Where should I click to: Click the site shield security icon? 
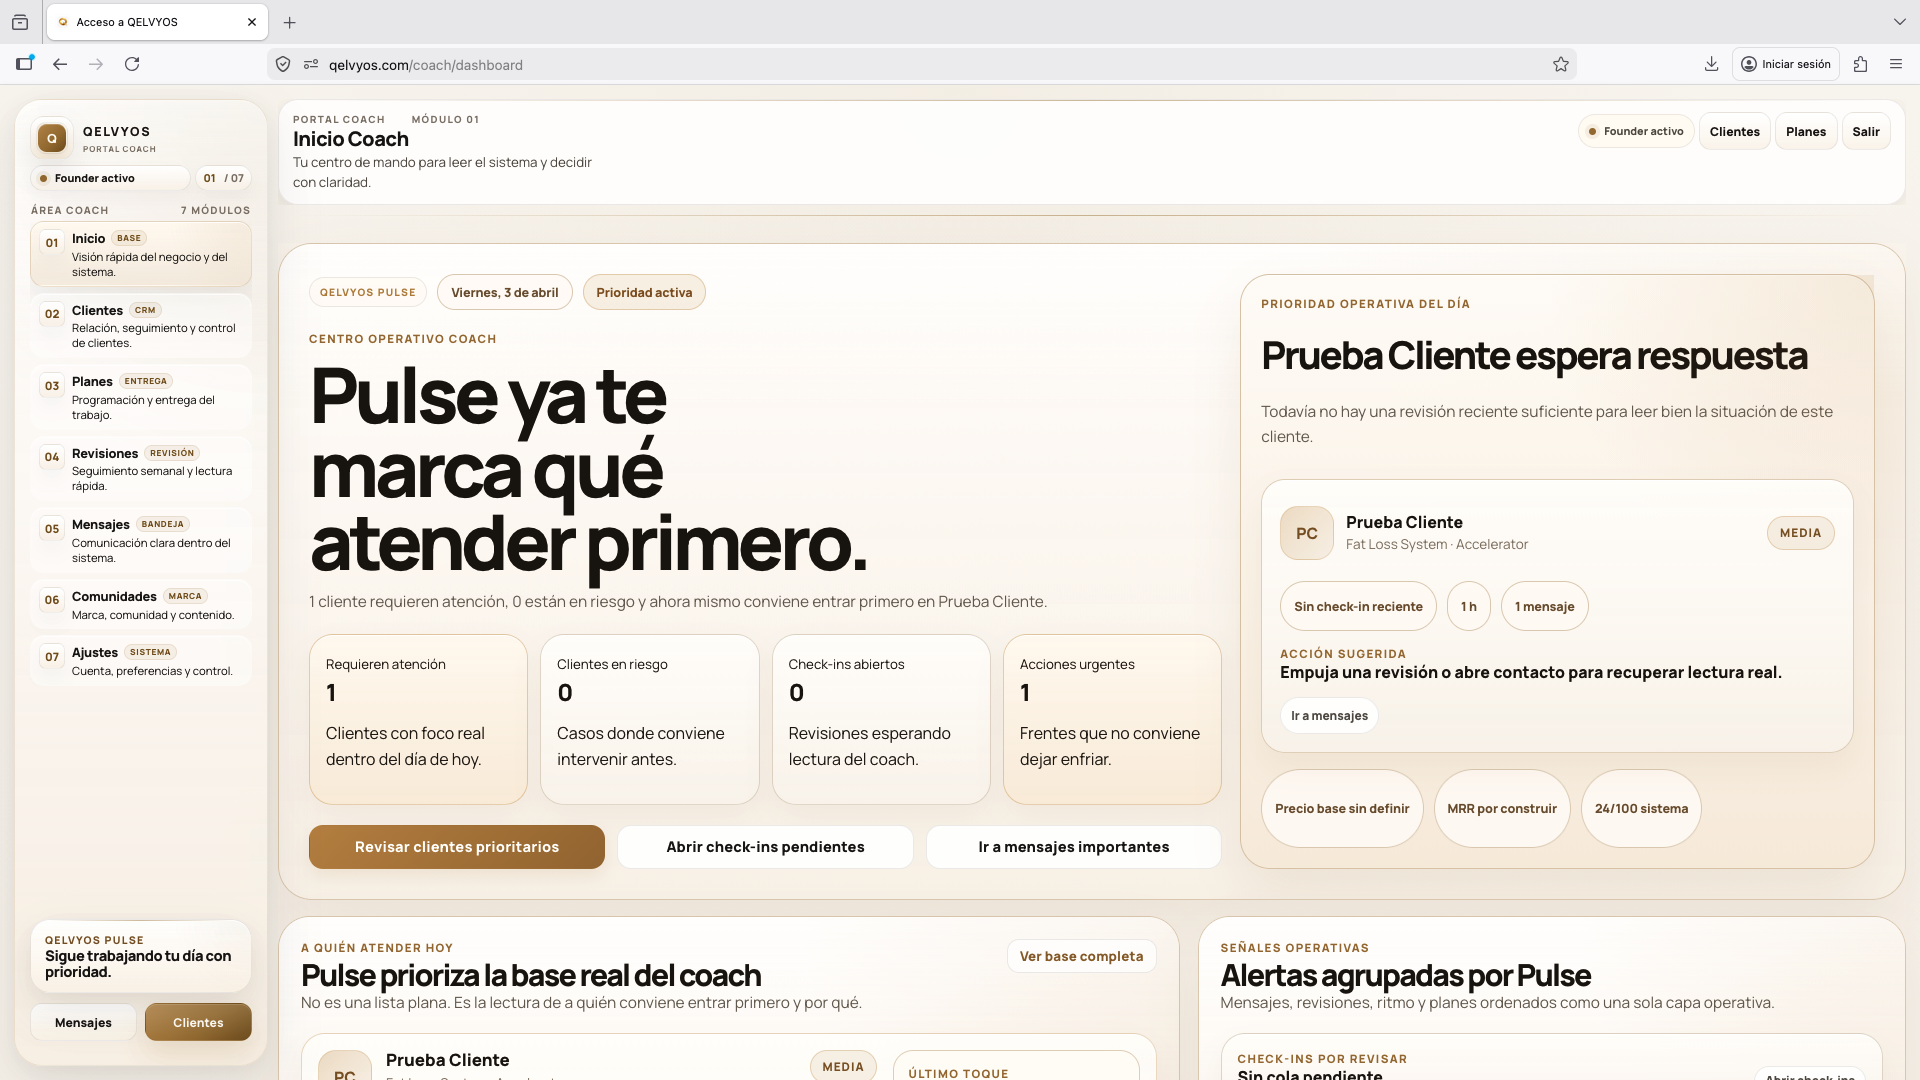click(283, 64)
